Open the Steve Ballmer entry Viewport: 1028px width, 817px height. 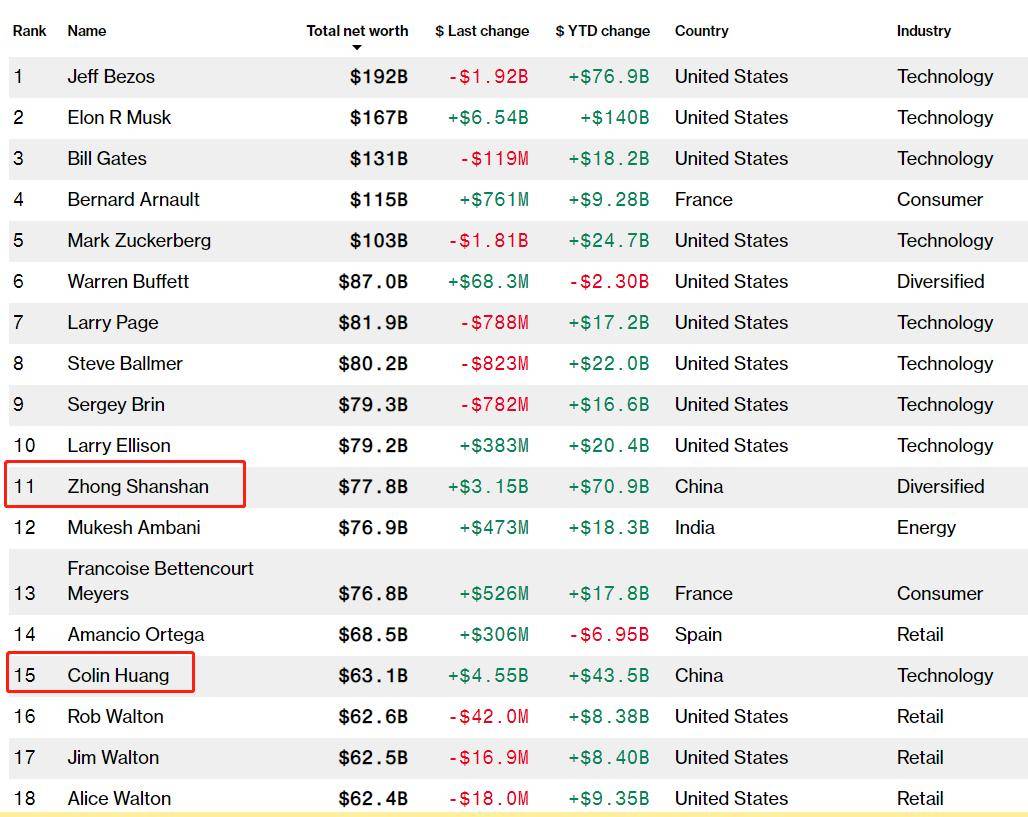[125, 363]
